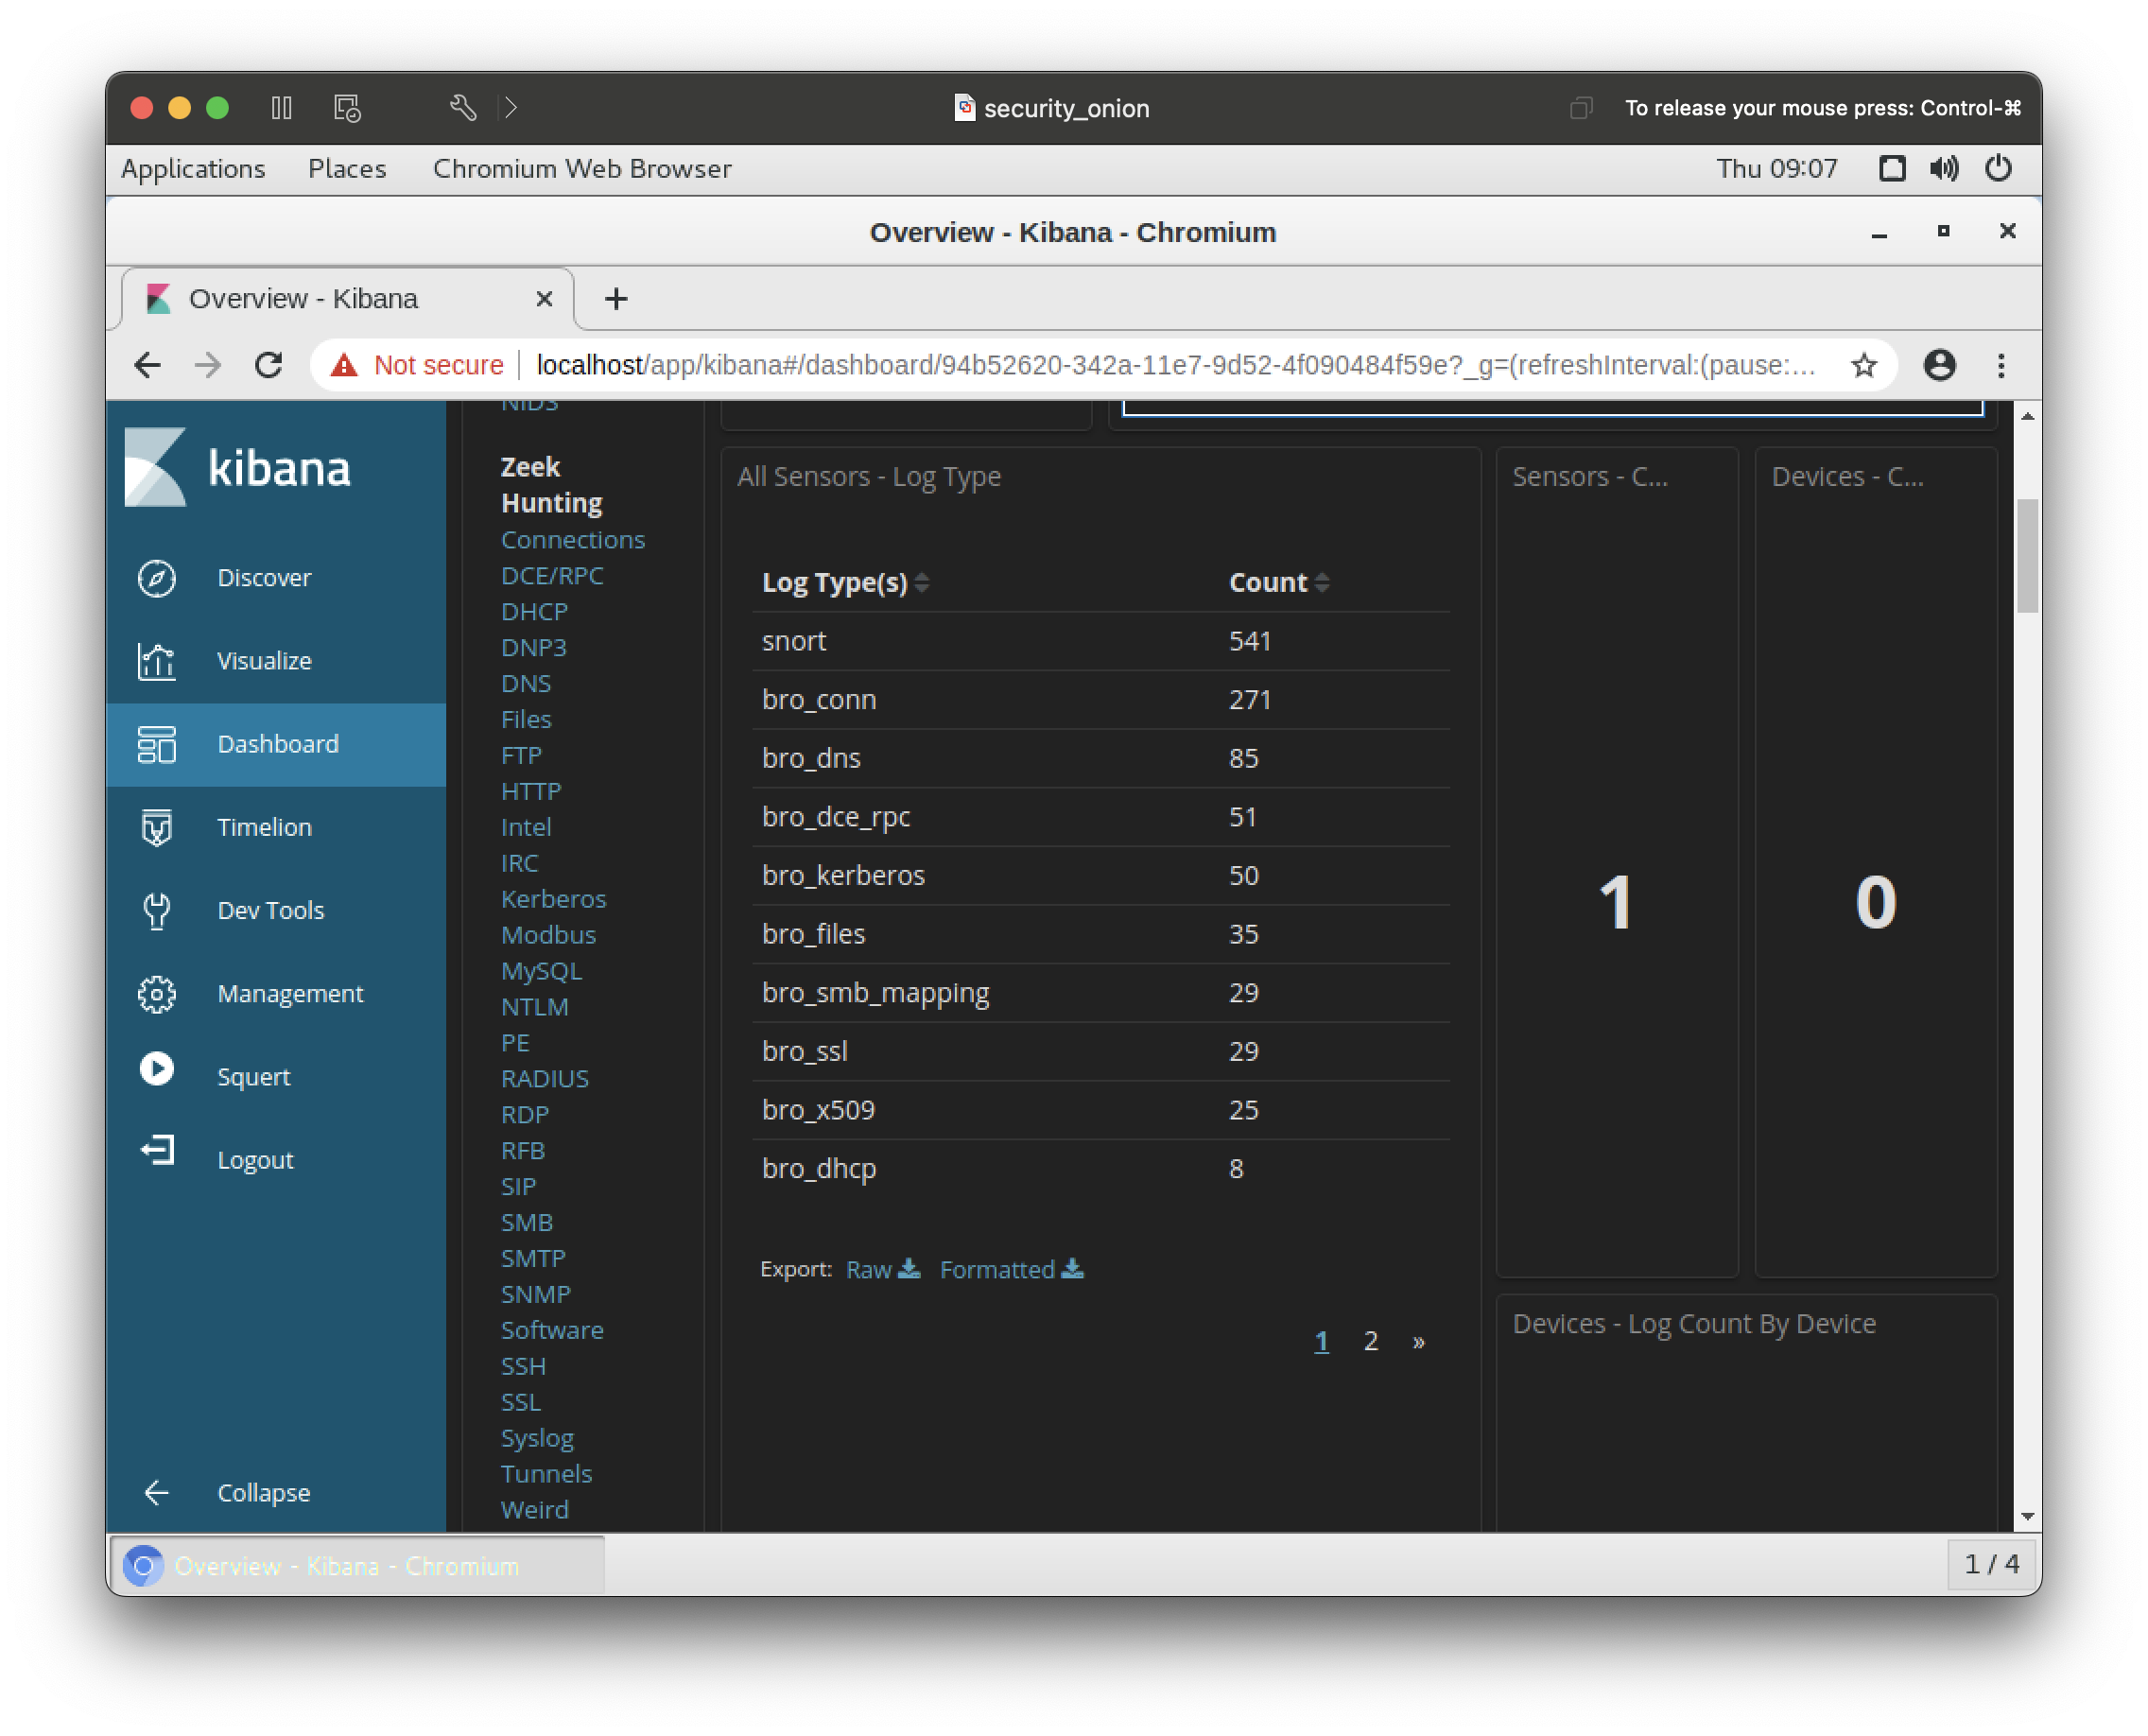Click workspace switcher 1 / 4

1991,1564
